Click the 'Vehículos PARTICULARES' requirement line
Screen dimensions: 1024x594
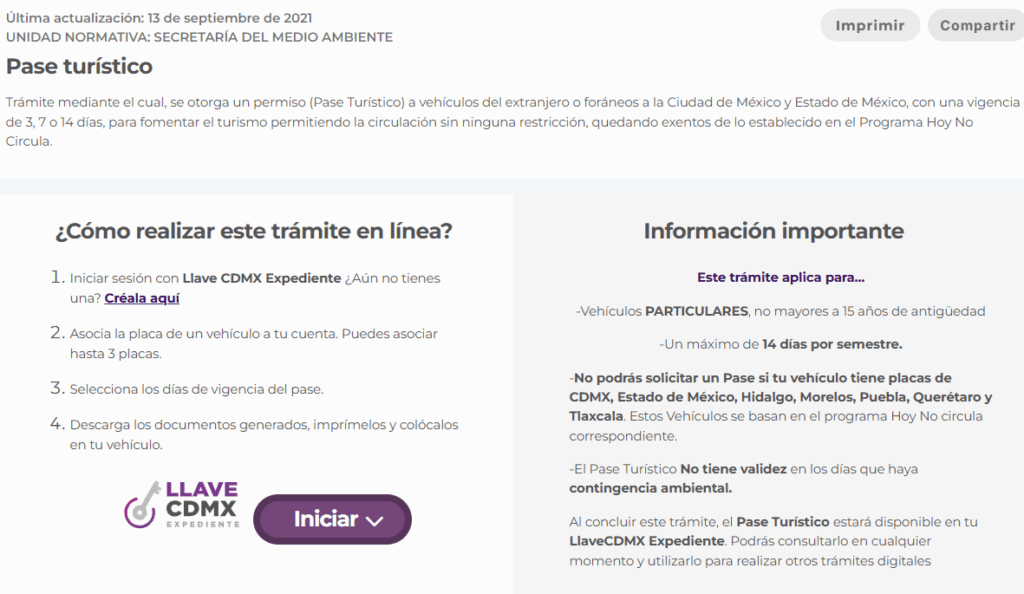(x=780, y=311)
